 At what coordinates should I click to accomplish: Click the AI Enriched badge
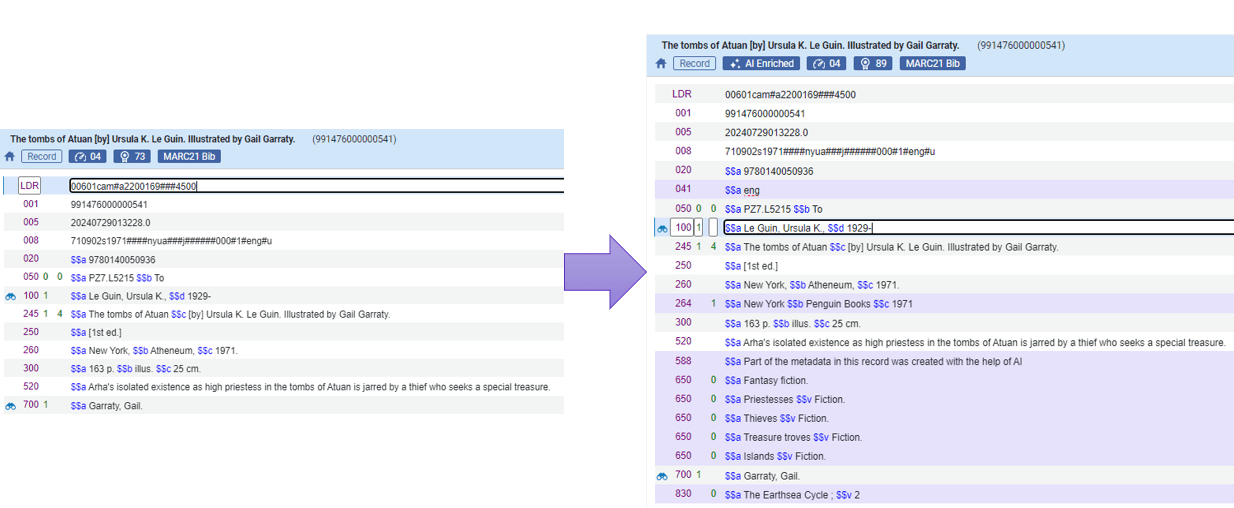coord(762,64)
